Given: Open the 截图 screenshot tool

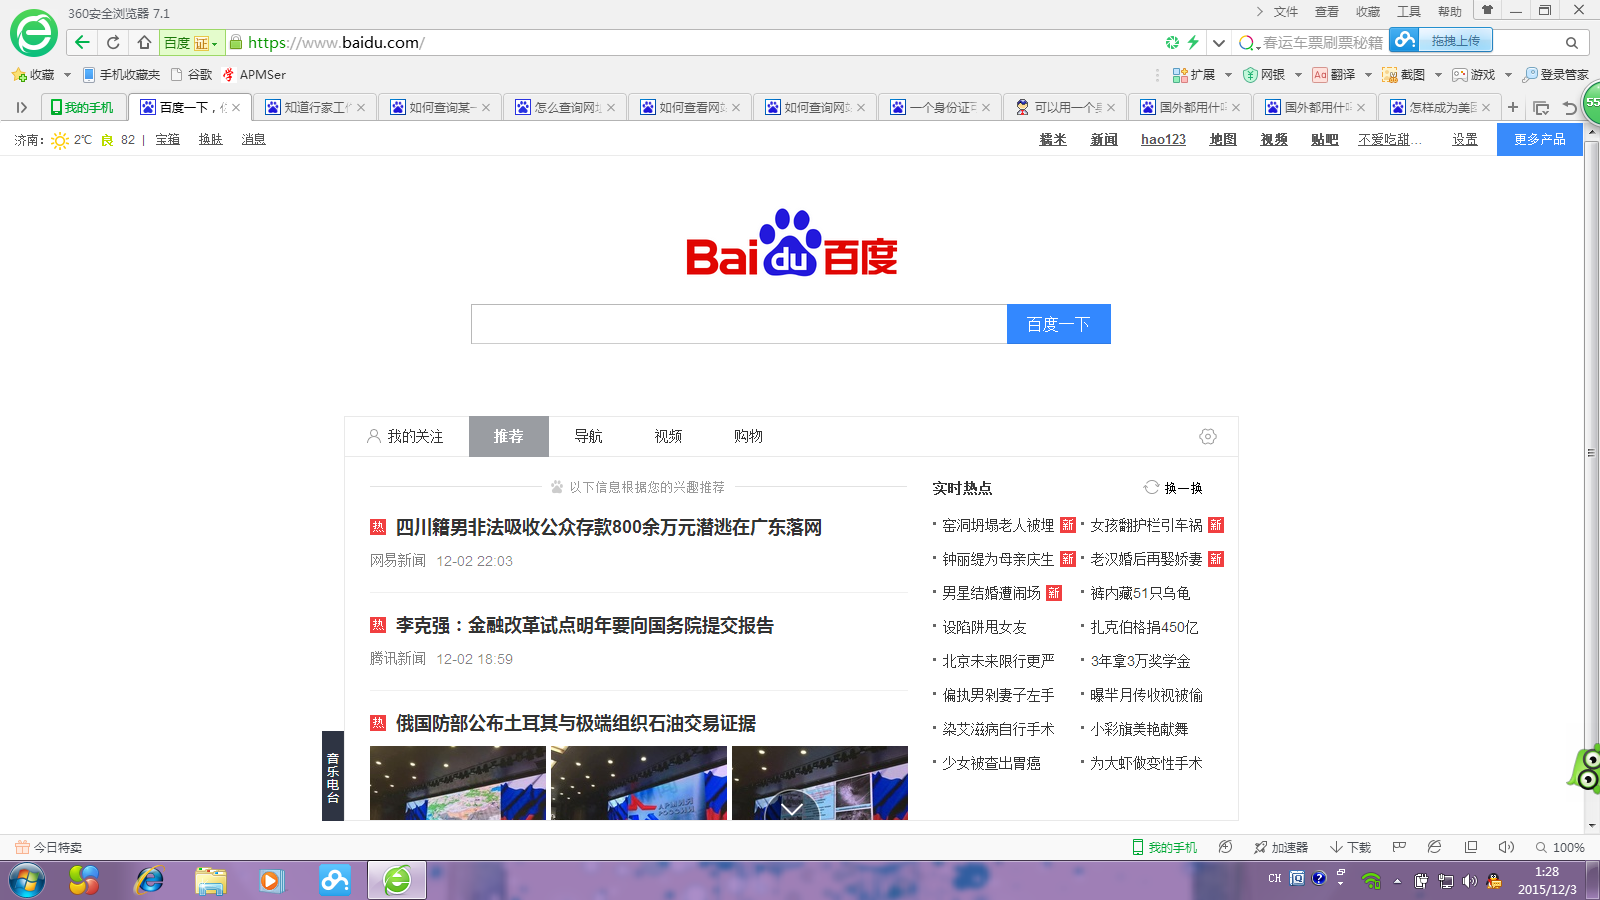Looking at the screenshot, I should click(1403, 75).
